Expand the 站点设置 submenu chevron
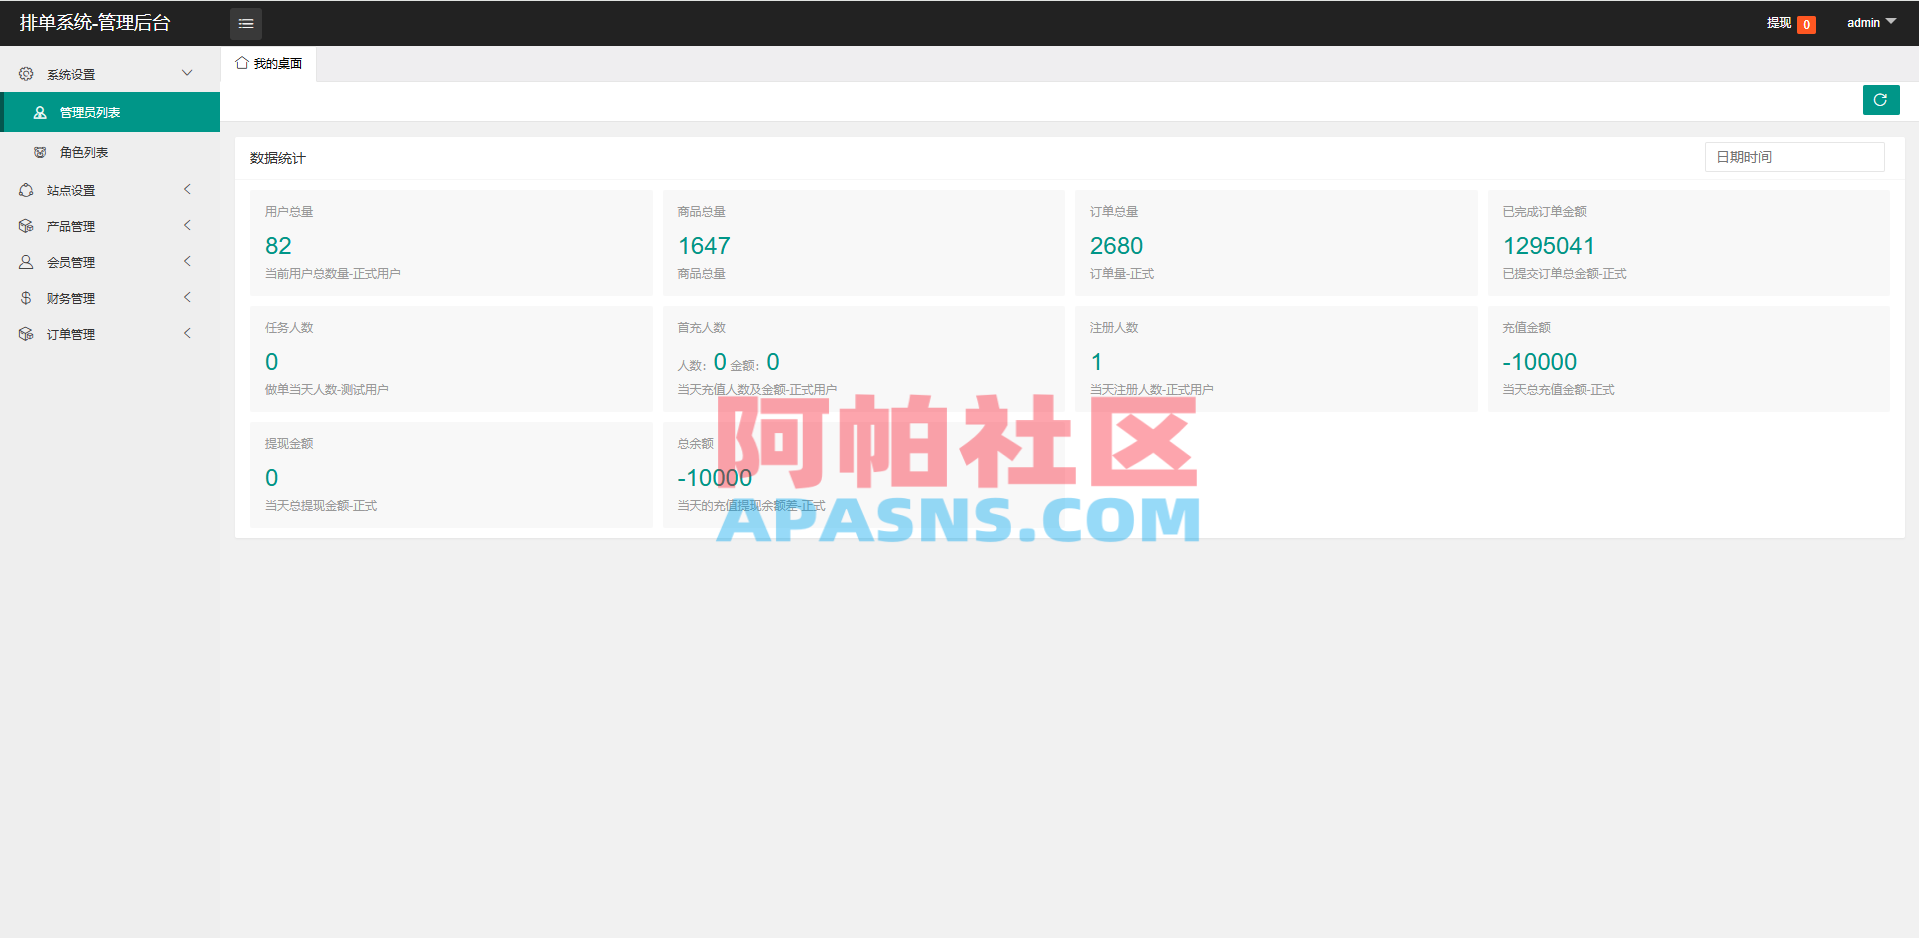The width and height of the screenshot is (1919, 938). (187, 189)
